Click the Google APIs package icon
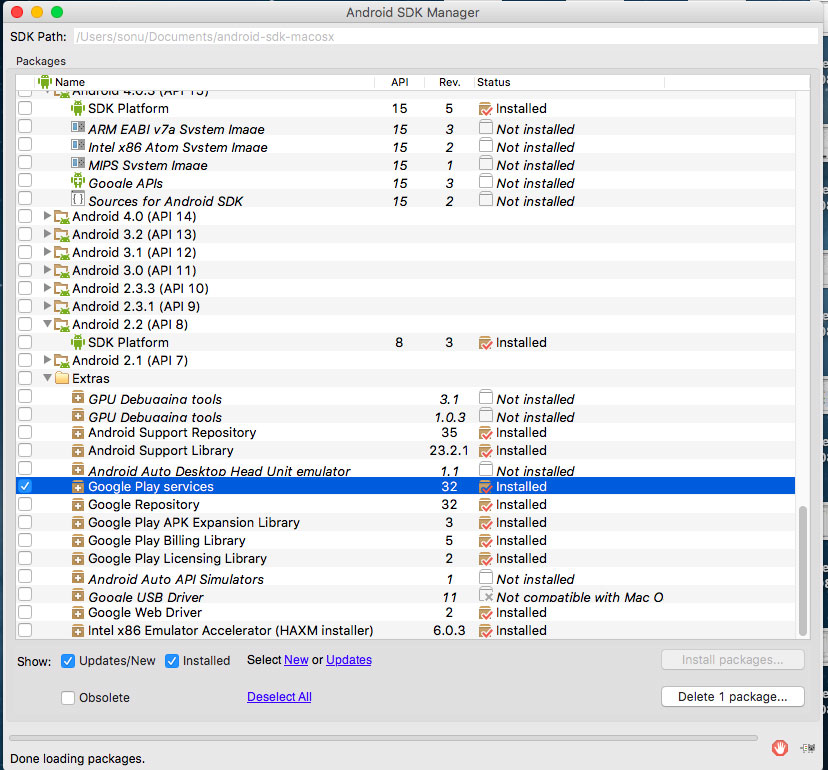This screenshot has height=770, width=828. [78, 183]
